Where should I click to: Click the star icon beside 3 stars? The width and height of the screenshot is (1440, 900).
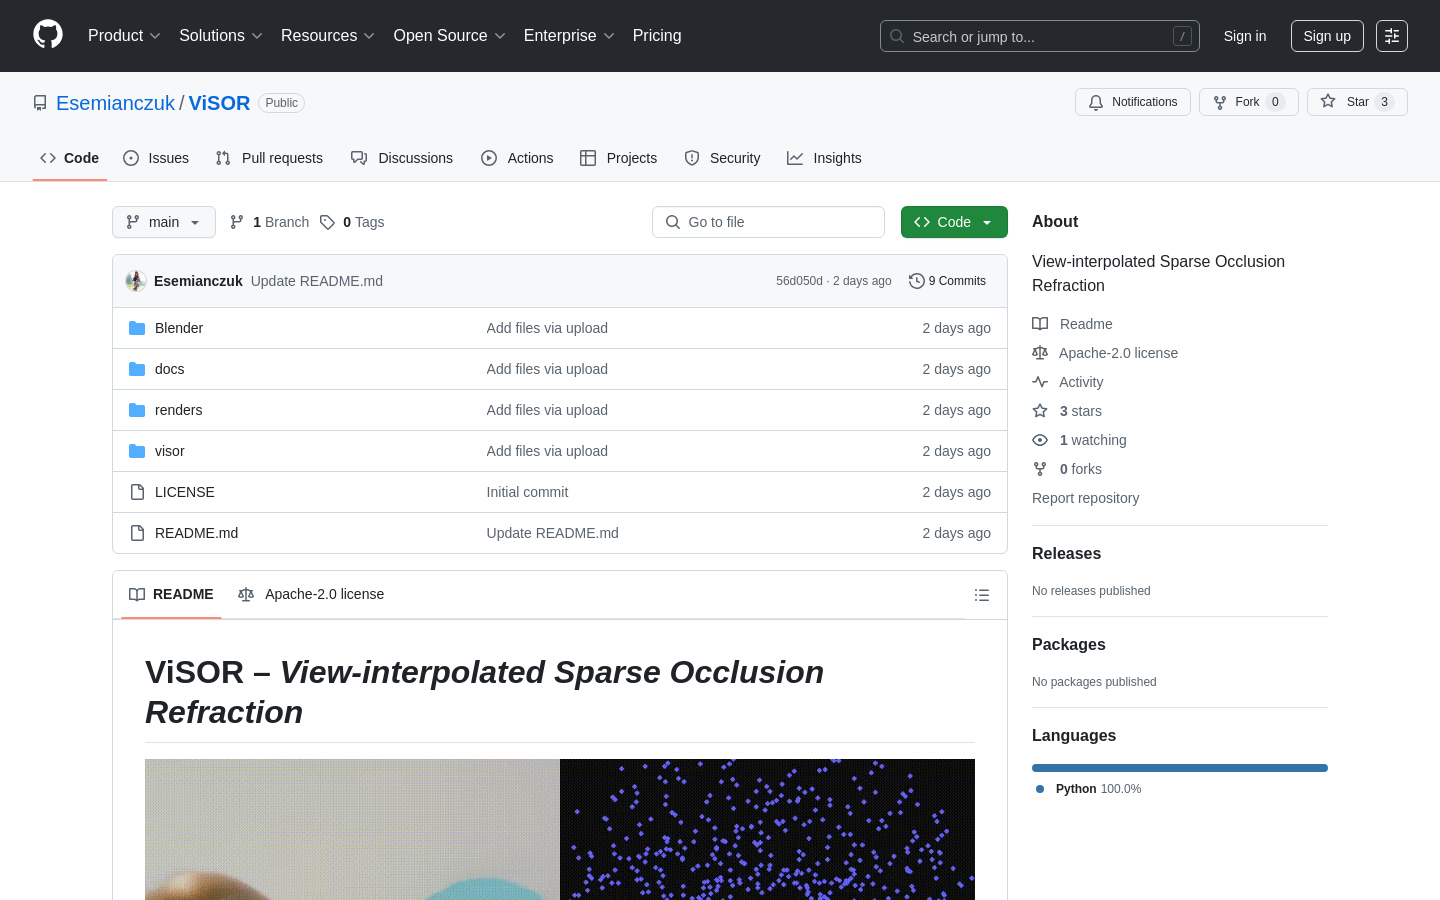point(1040,411)
